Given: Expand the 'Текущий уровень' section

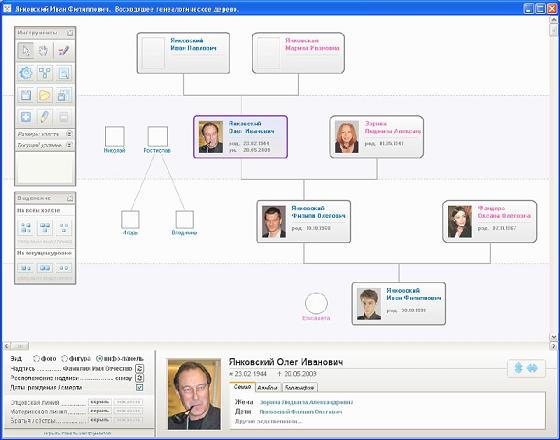Looking at the screenshot, I should [69, 145].
